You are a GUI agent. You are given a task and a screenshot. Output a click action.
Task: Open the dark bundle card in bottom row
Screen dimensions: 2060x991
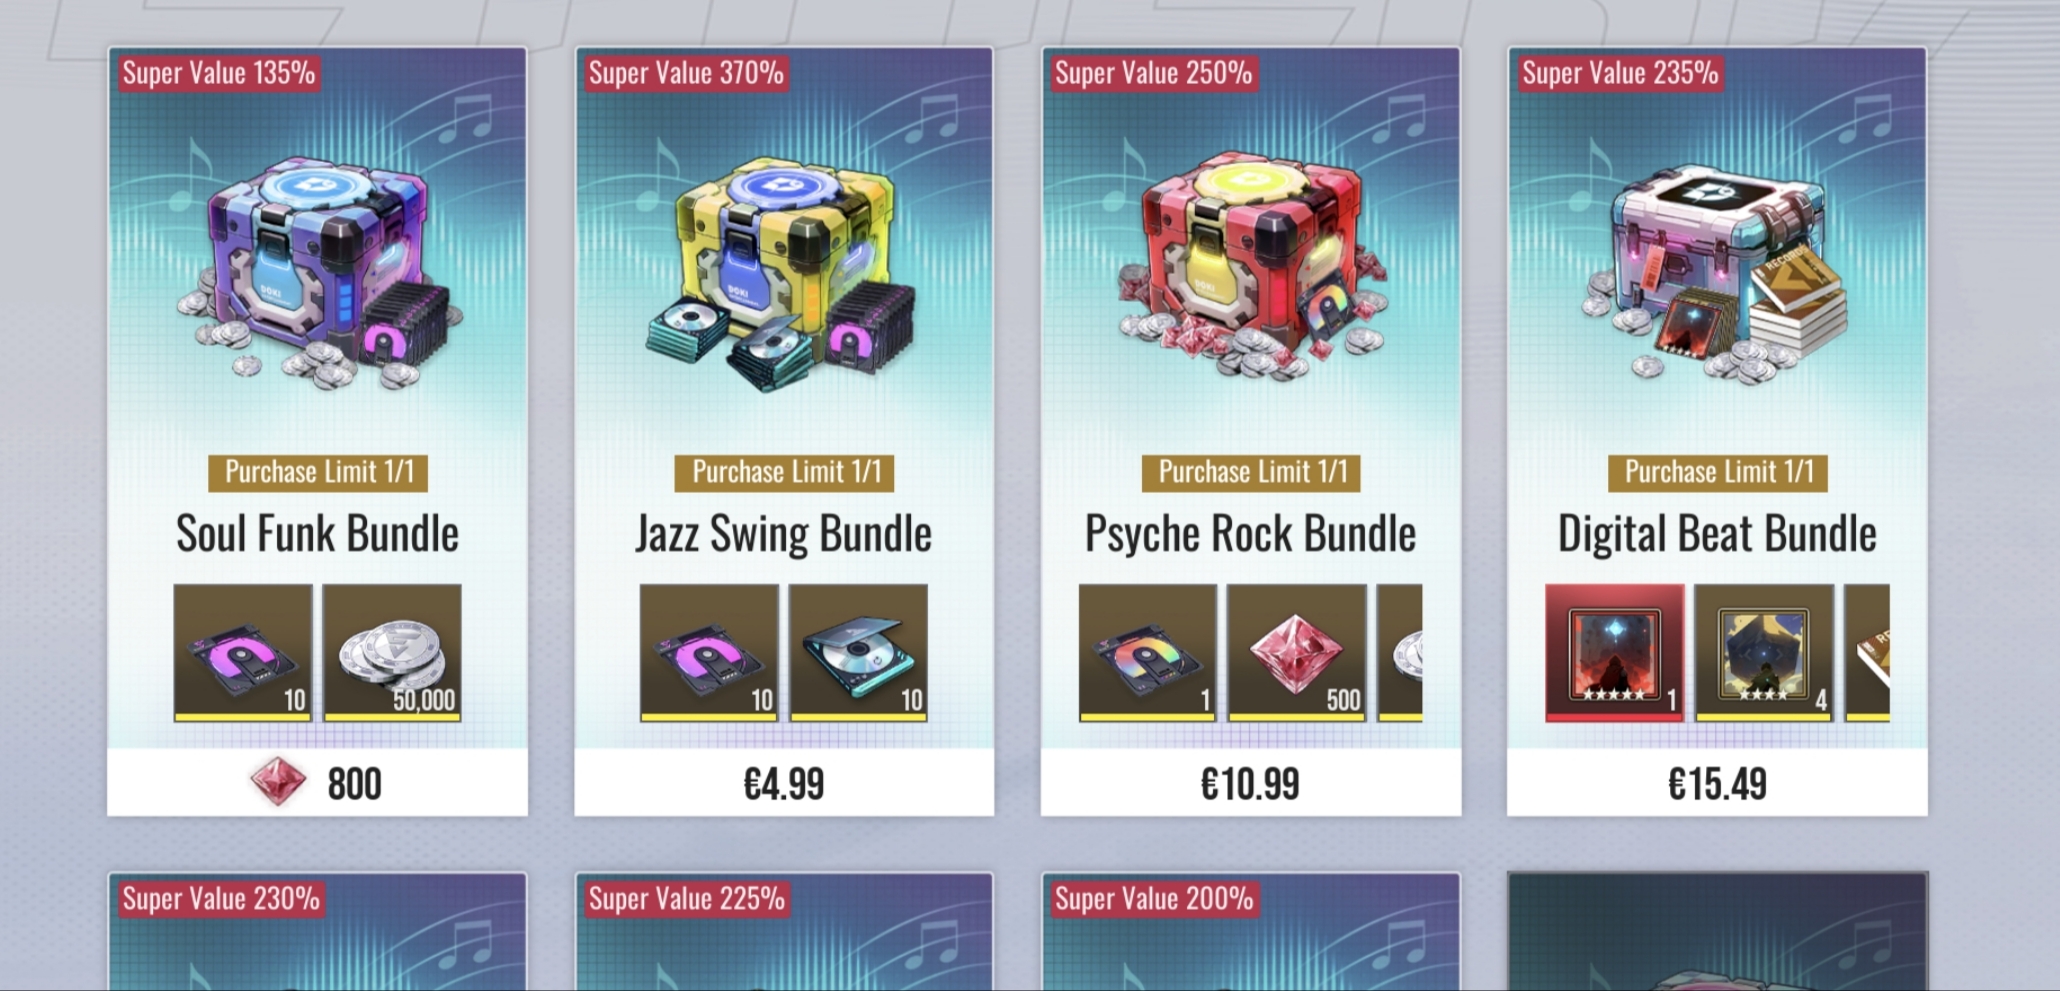[1717, 932]
